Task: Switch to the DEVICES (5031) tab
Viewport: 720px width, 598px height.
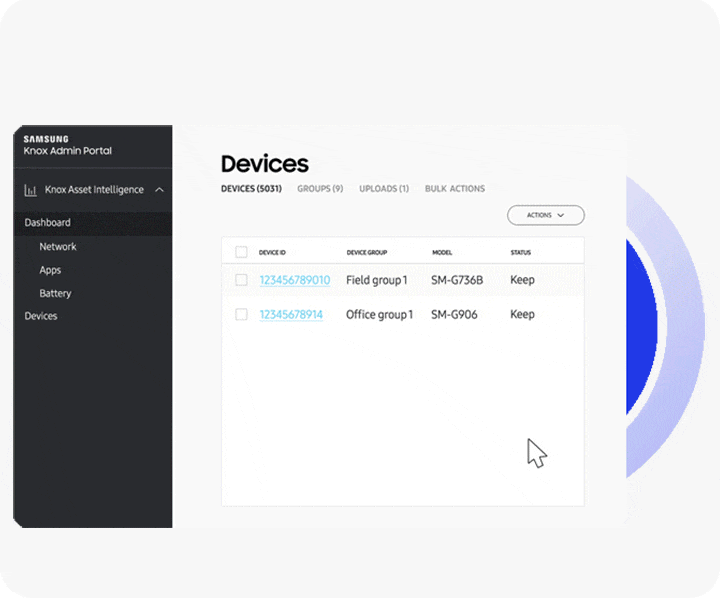Action: click(251, 189)
